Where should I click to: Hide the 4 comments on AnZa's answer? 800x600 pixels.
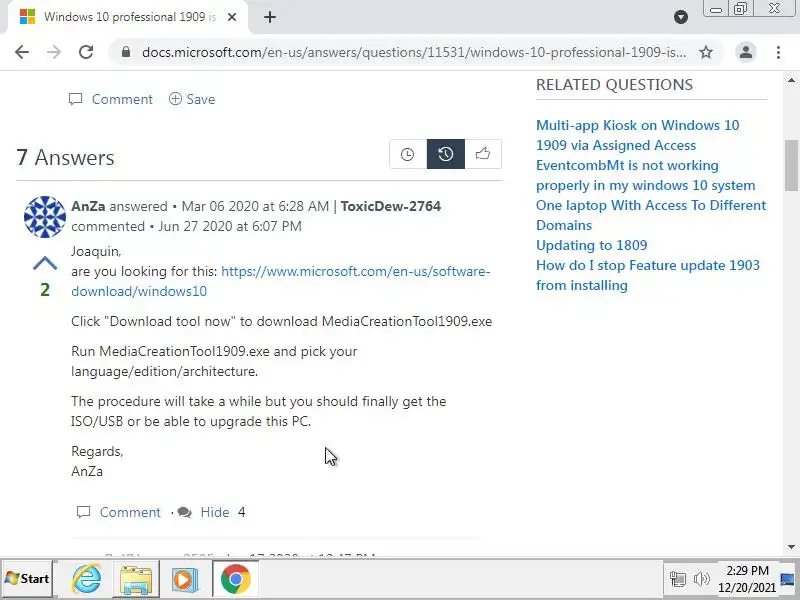[x=215, y=512]
